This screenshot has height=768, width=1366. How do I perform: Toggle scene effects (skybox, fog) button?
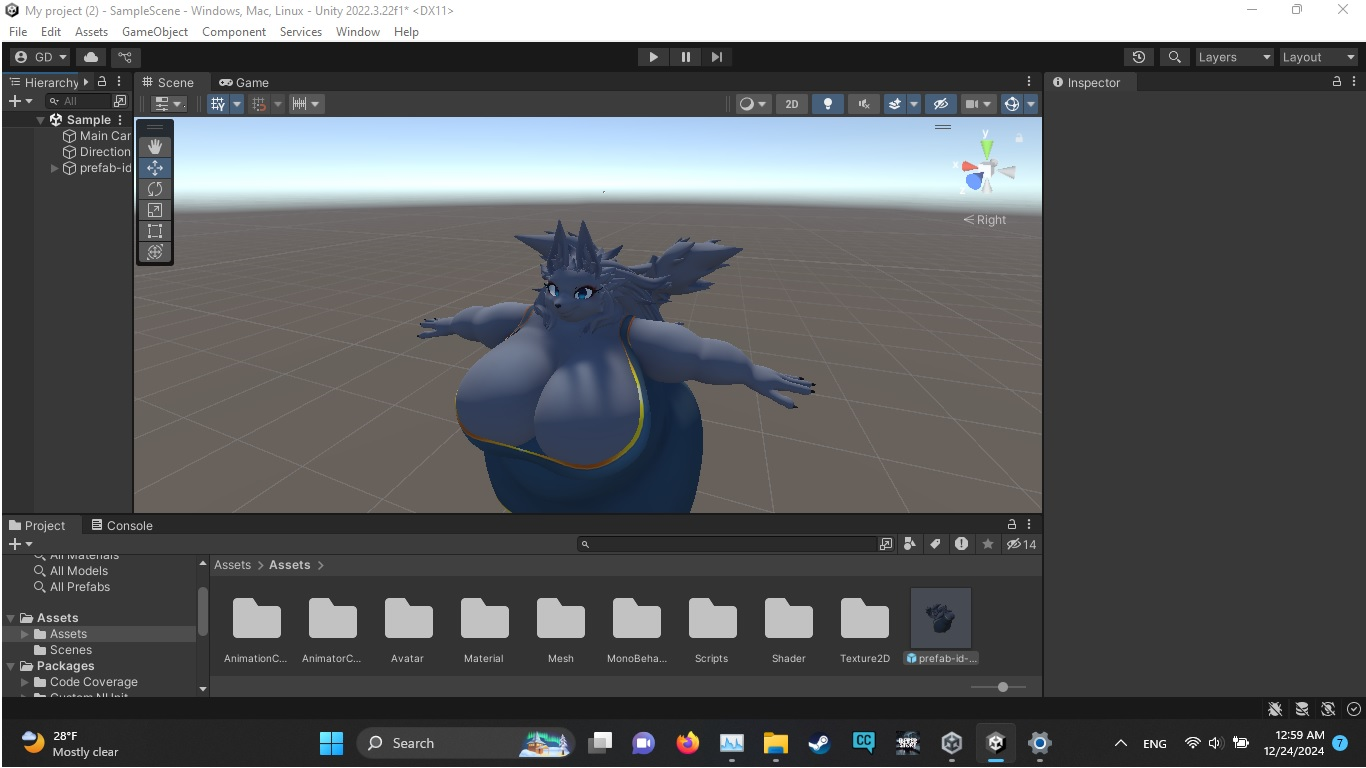click(x=895, y=104)
